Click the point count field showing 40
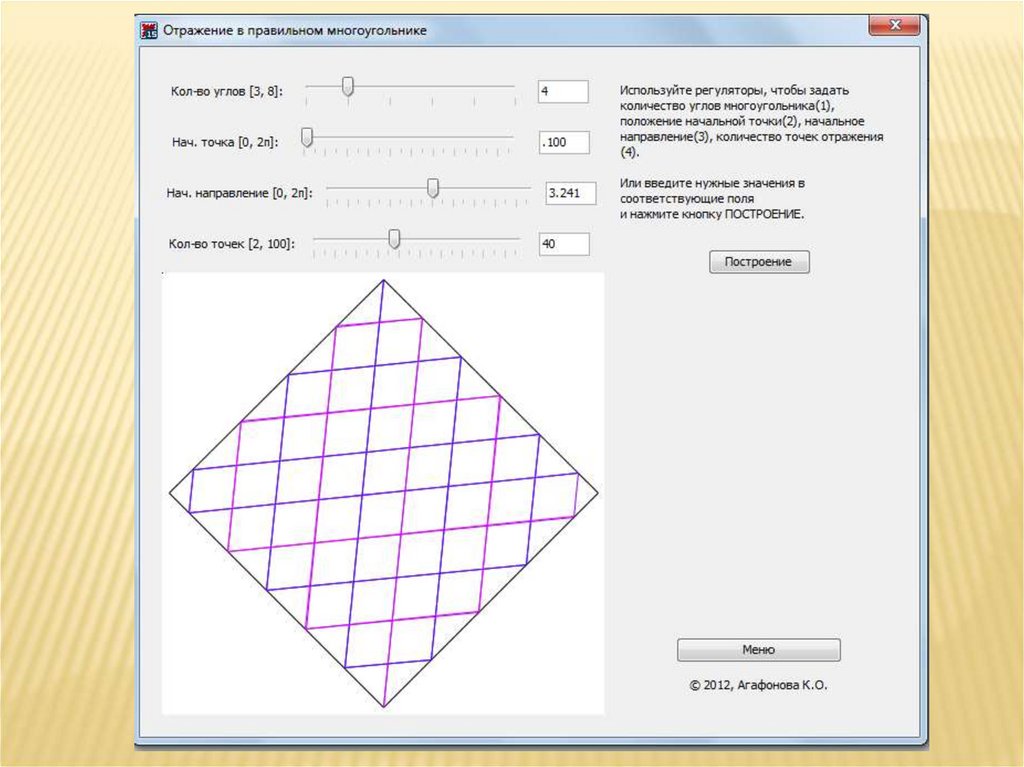Screen dimensions: 1024x767 pos(563,243)
